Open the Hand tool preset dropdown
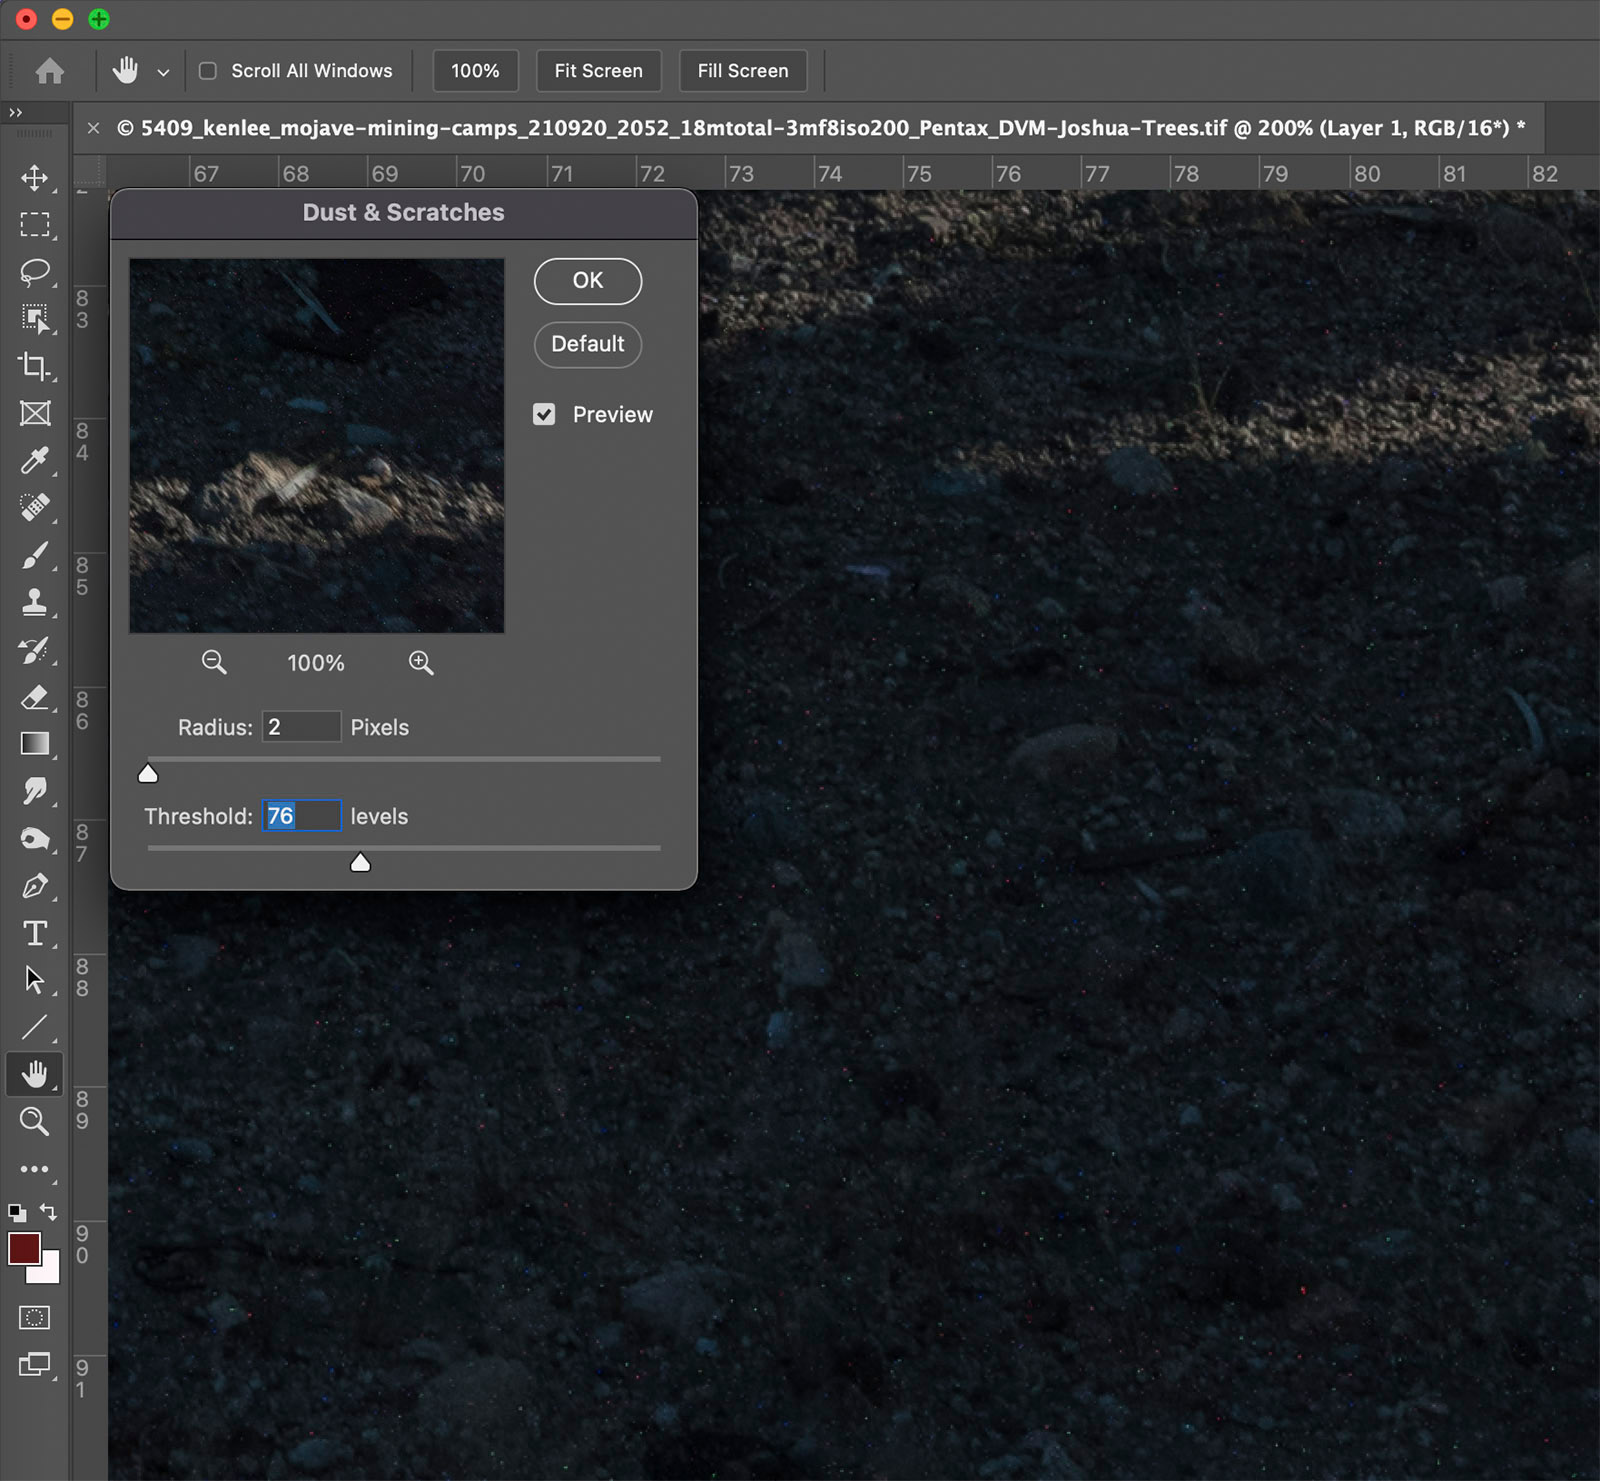1600x1481 pixels. click(163, 72)
